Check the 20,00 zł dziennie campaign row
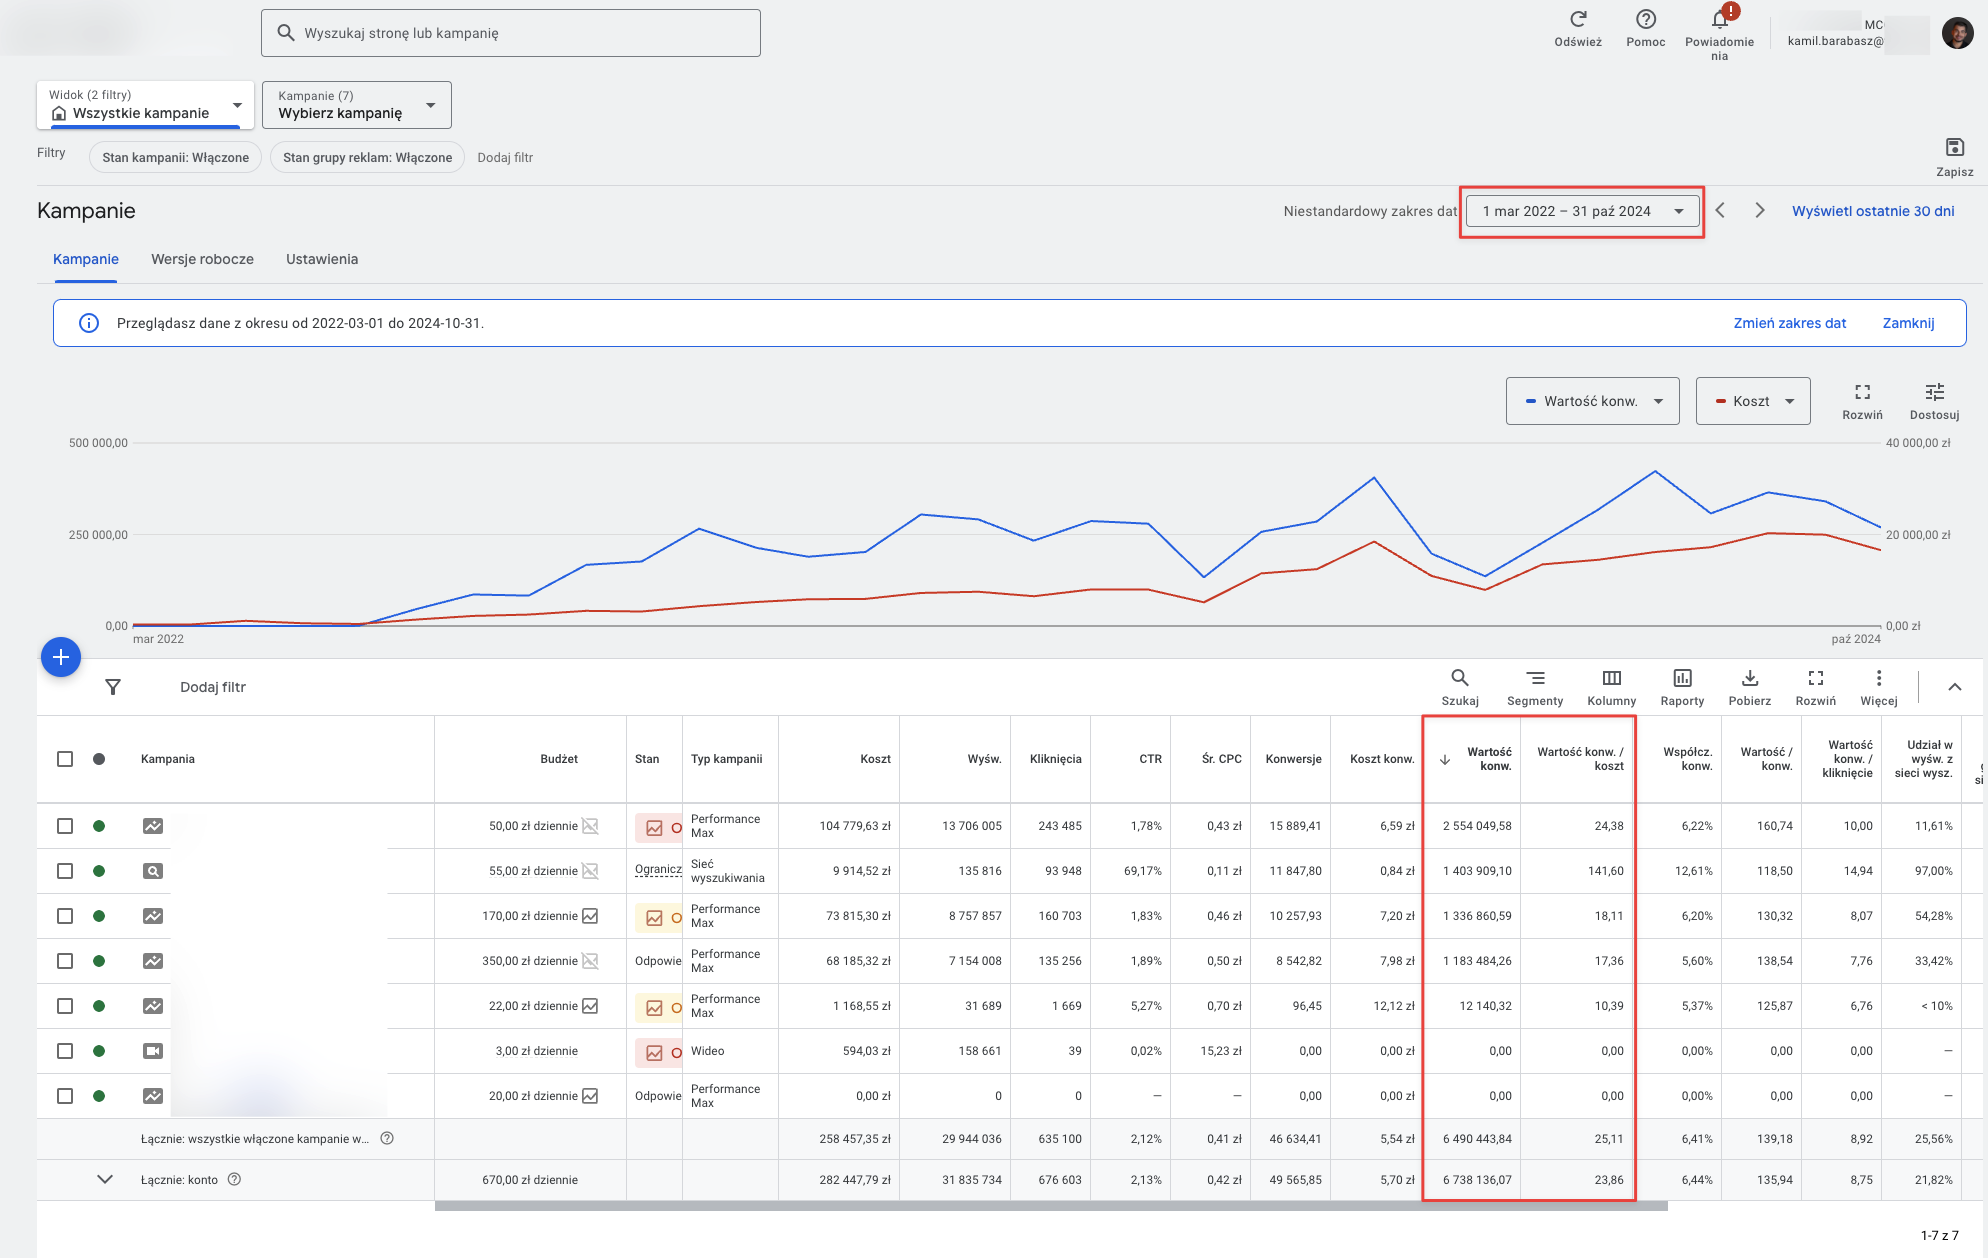 coord(65,1096)
